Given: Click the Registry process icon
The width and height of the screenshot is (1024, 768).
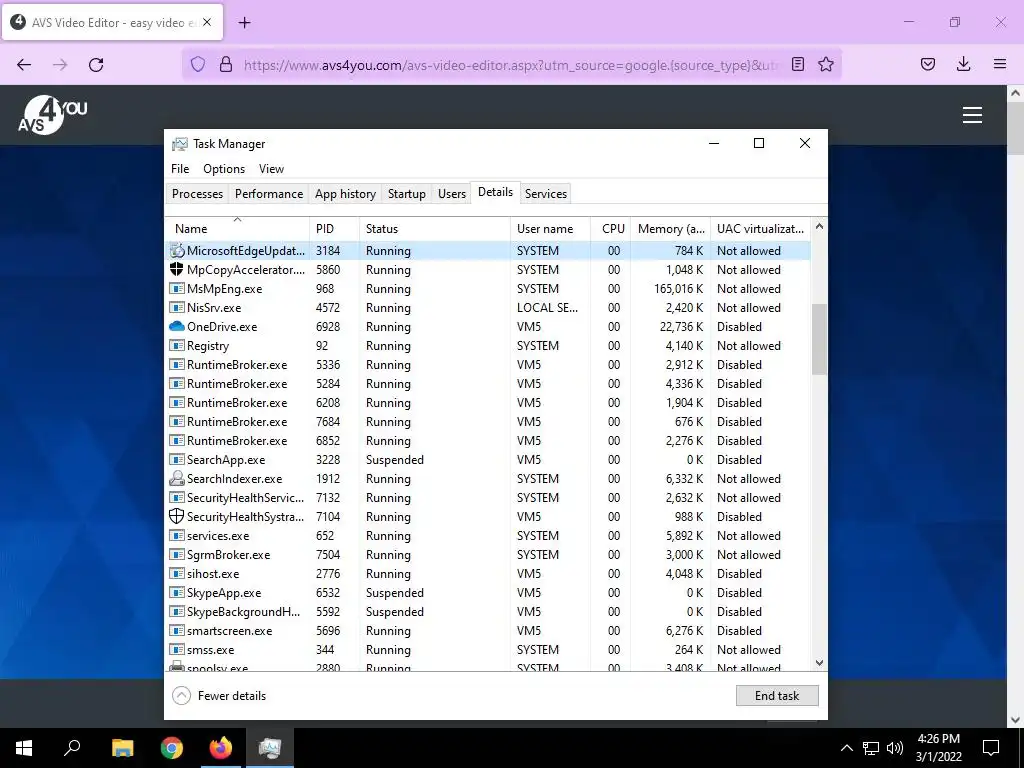Looking at the screenshot, I should click(x=176, y=345).
